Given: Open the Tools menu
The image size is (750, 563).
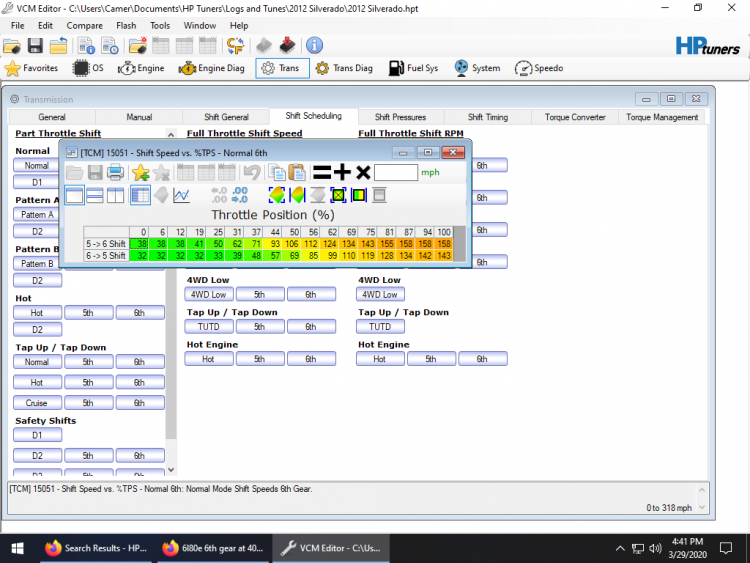Looking at the screenshot, I should click(x=160, y=26).
